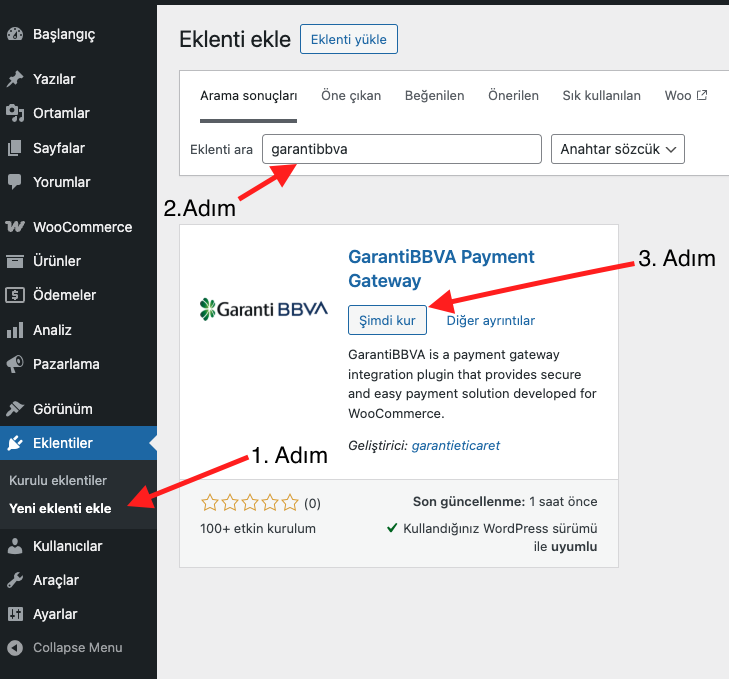Open Yazılar via the pin icon
The image size is (729, 679).
point(15,79)
